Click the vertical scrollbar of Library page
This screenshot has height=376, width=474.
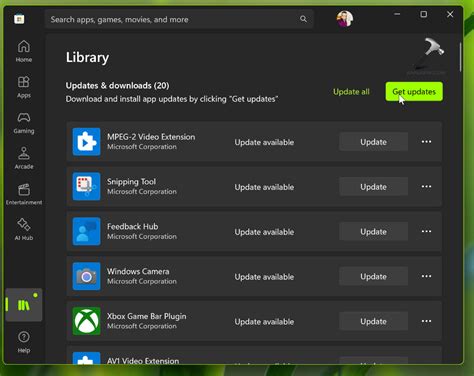click(x=461, y=57)
